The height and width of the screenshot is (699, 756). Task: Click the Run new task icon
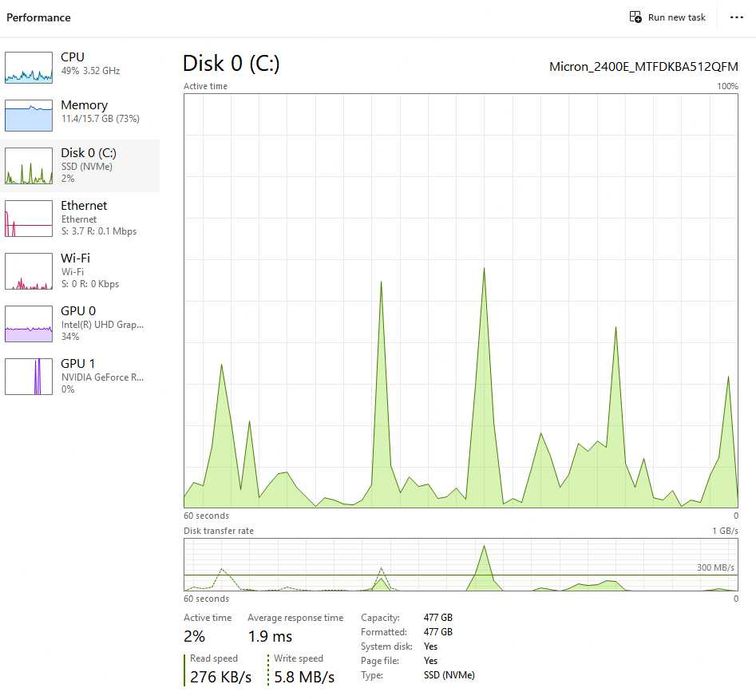click(635, 17)
